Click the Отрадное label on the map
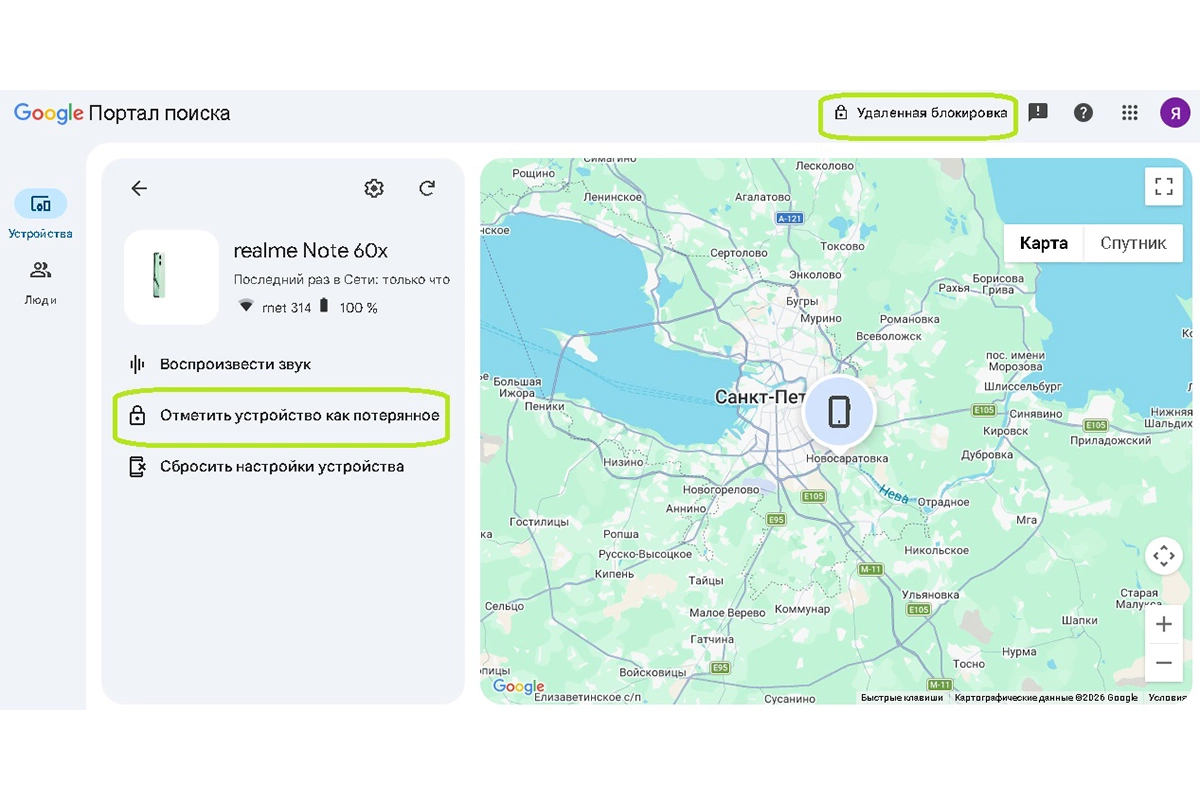The image size is (1200, 800). (944, 502)
